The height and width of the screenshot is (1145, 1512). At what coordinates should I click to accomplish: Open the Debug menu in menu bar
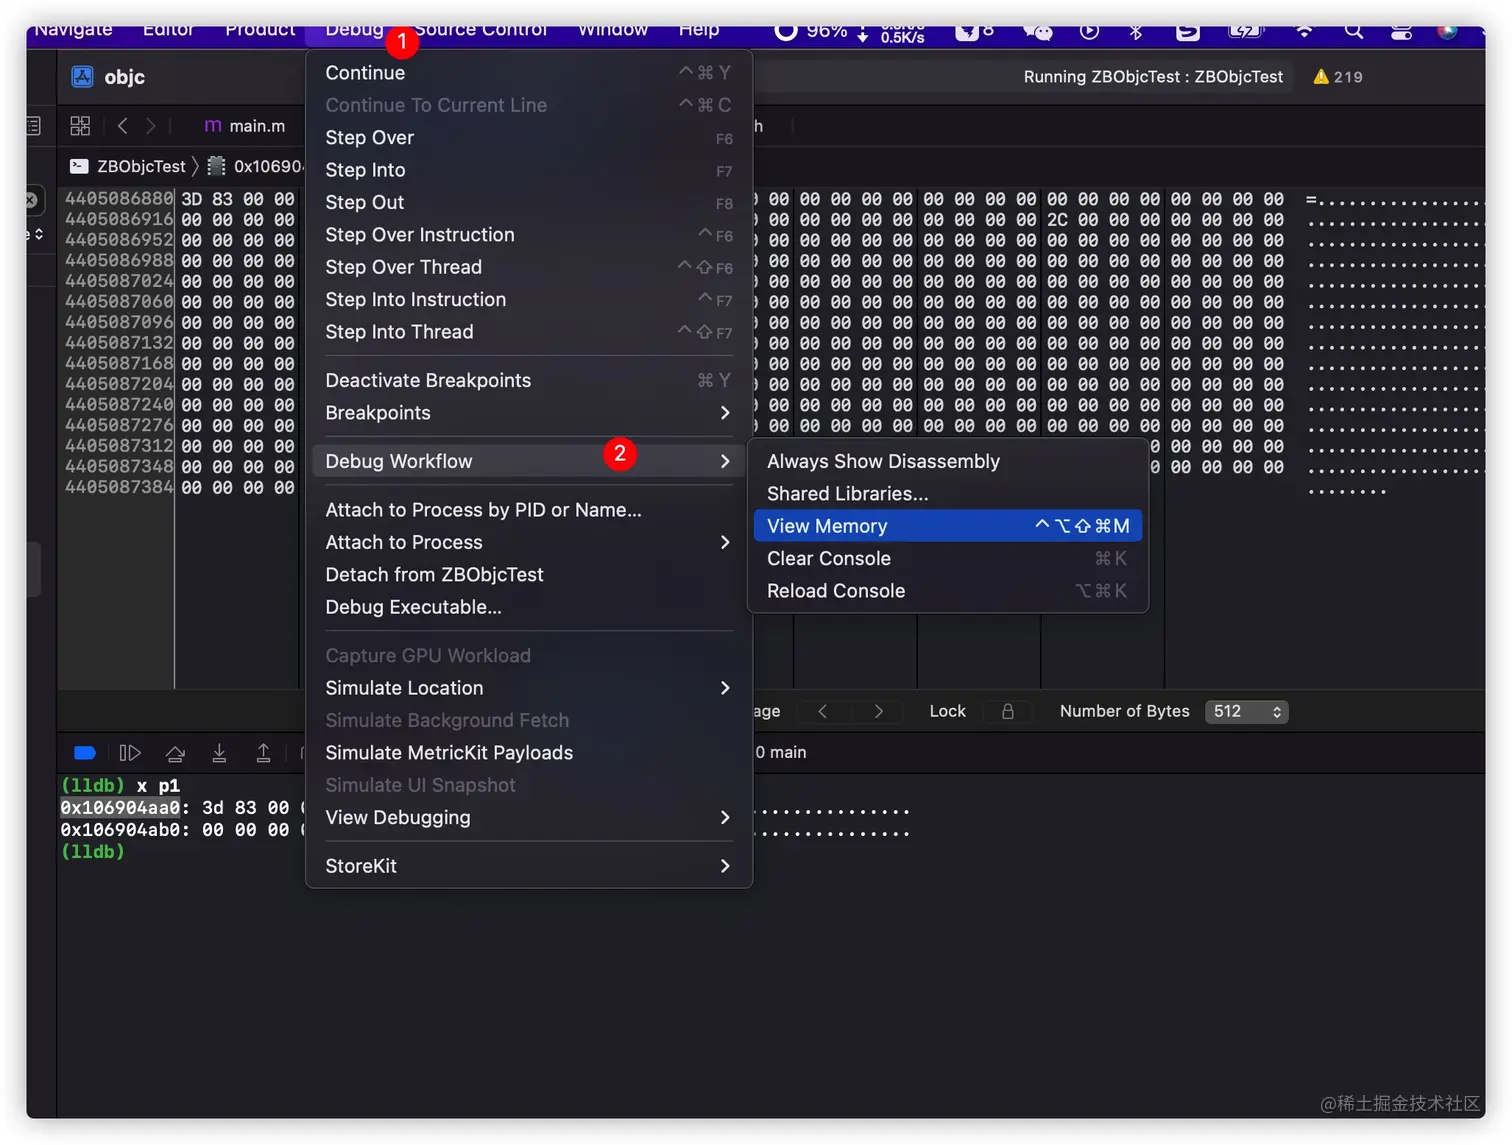click(x=354, y=30)
